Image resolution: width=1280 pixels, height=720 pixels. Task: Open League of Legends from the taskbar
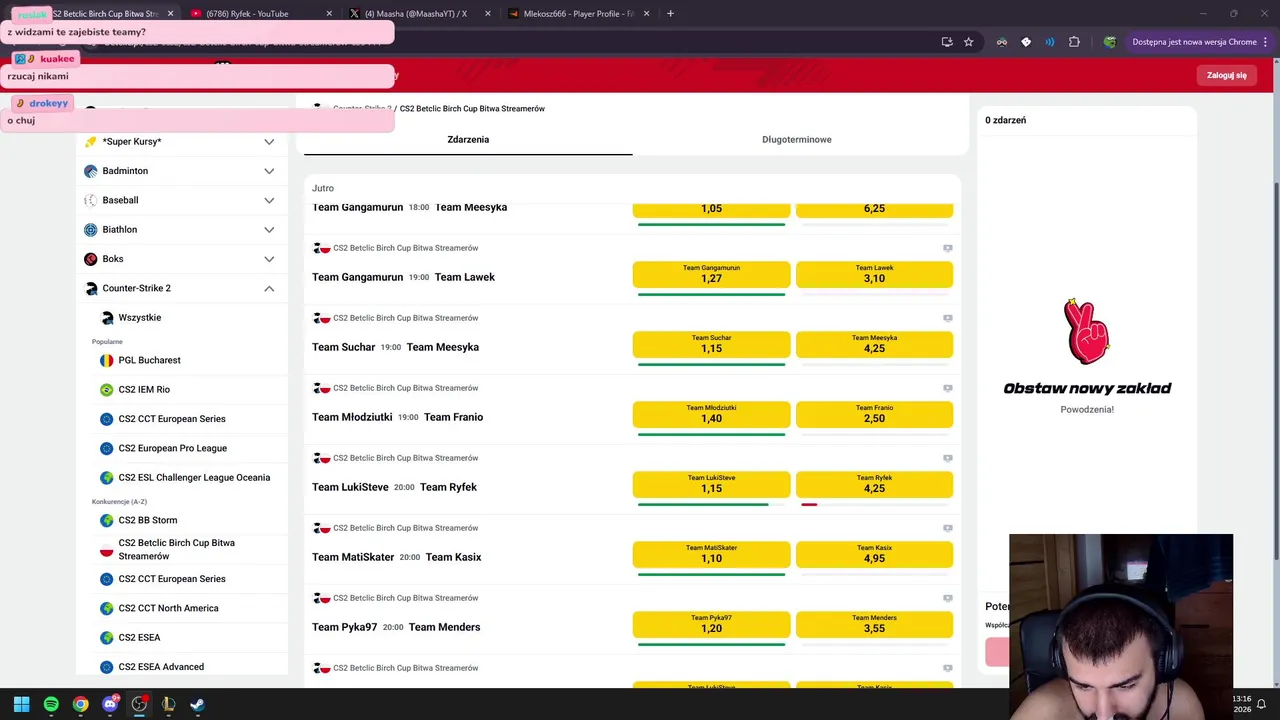point(168,704)
